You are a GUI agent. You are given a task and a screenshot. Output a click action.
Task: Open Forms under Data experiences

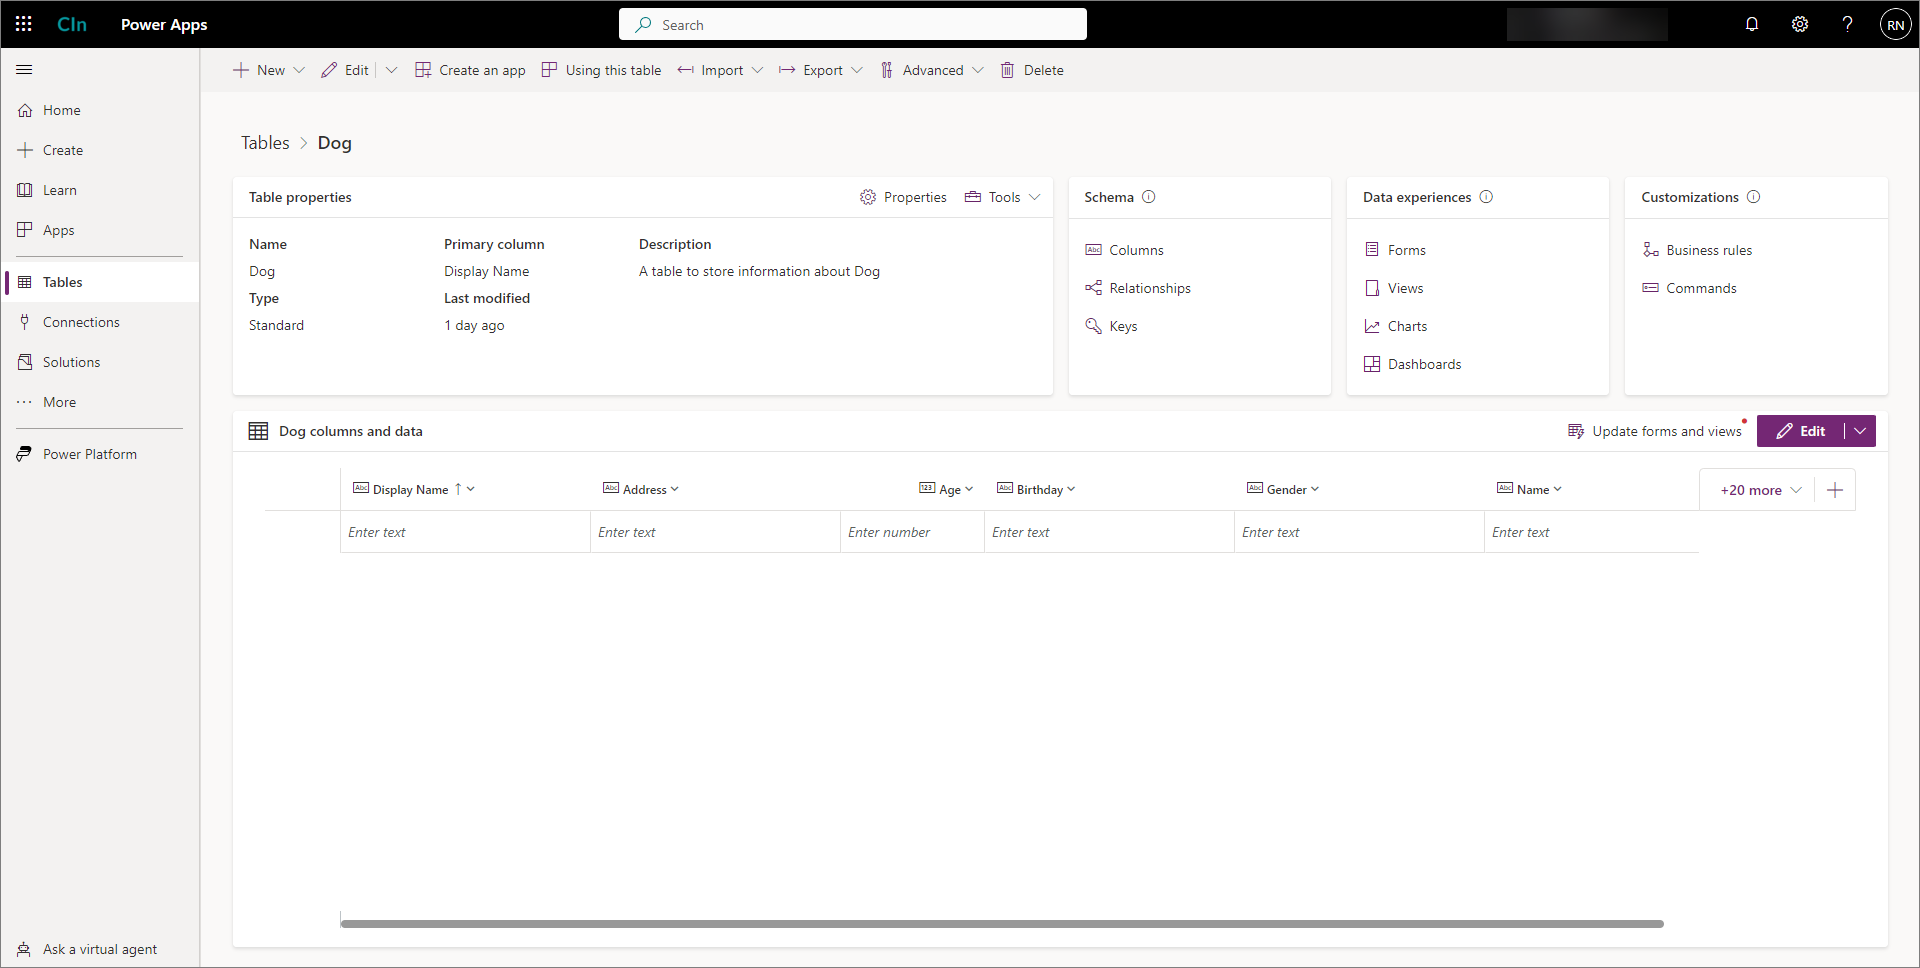[1407, 249]
